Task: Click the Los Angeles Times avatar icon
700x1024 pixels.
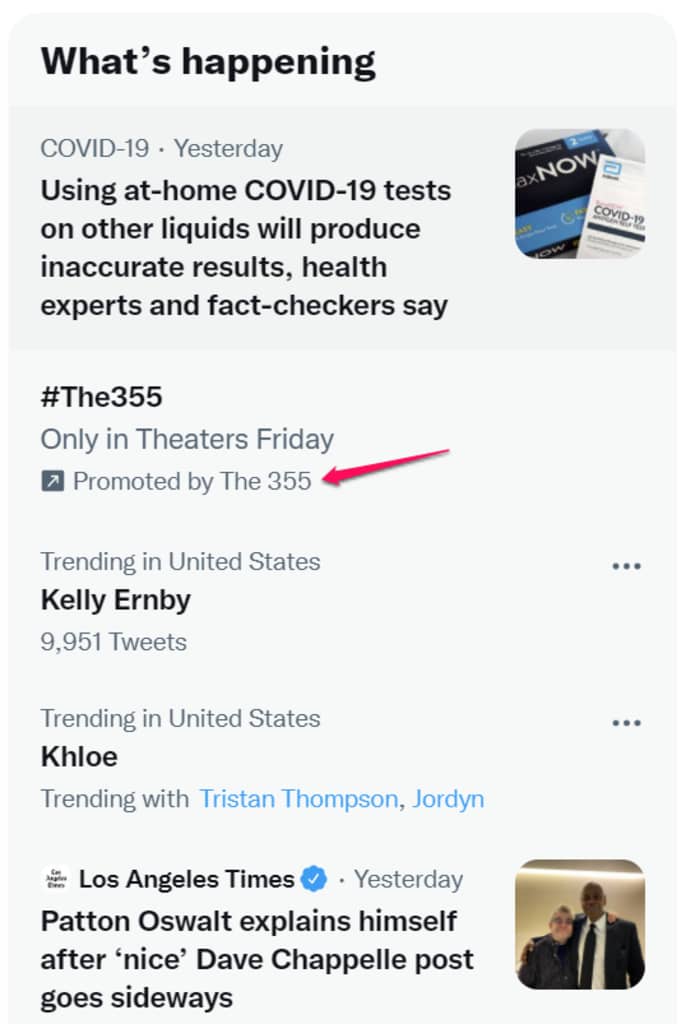Action: tap(56, 880)
